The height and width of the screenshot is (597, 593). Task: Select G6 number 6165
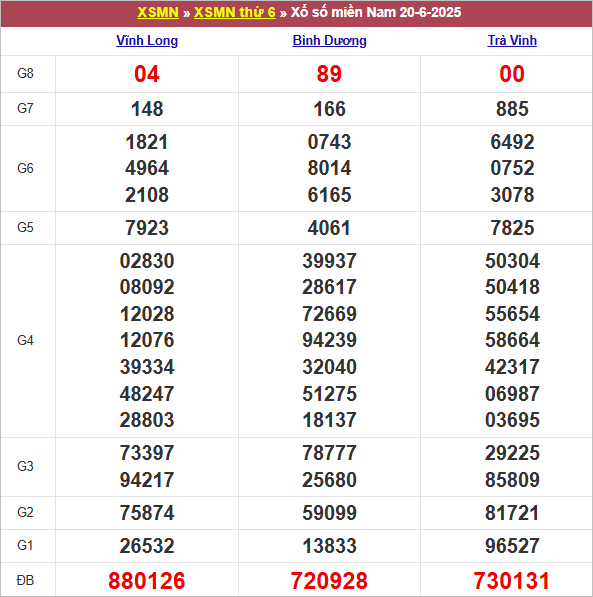(x=329, y=195)
